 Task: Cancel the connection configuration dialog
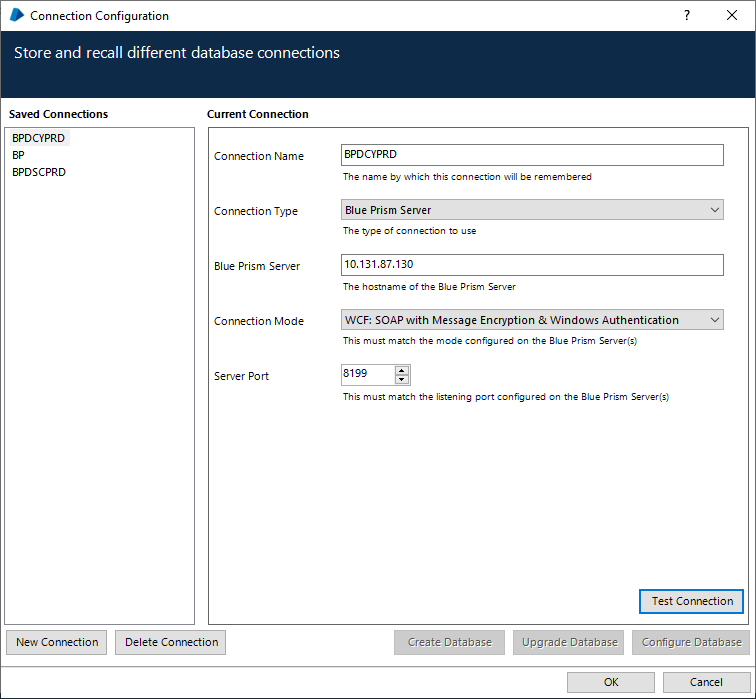pos(706,682)
